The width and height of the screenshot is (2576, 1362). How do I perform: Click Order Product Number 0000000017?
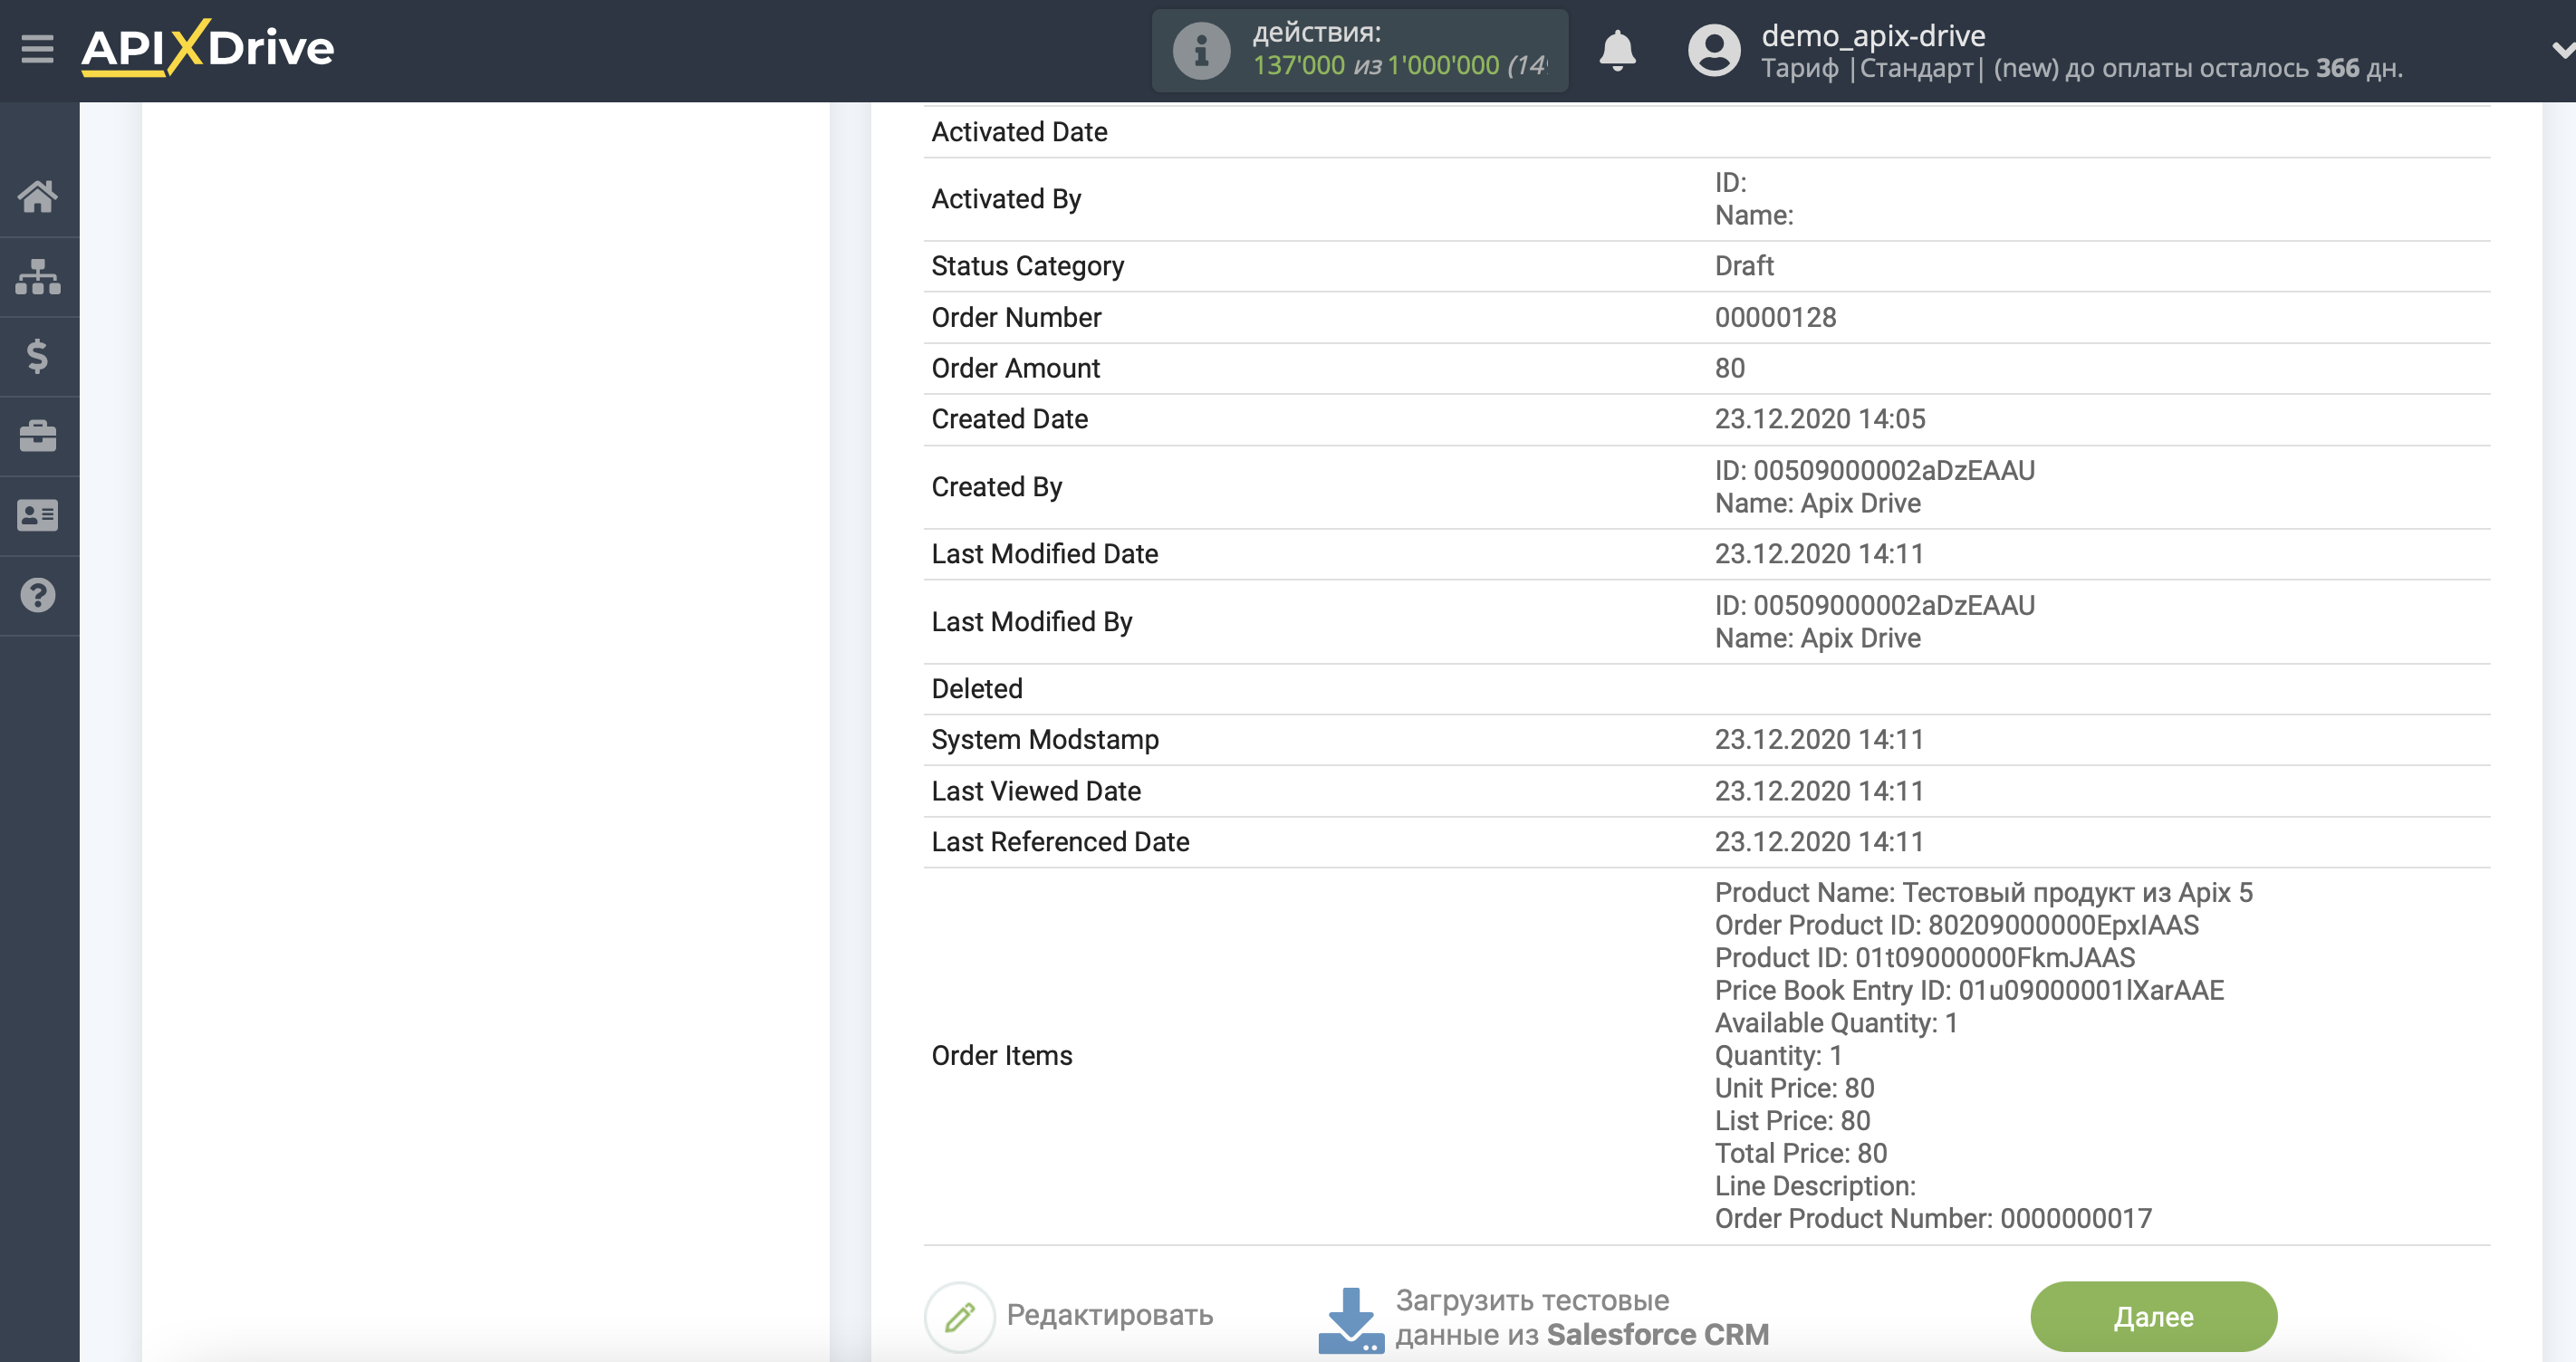1933,1219
